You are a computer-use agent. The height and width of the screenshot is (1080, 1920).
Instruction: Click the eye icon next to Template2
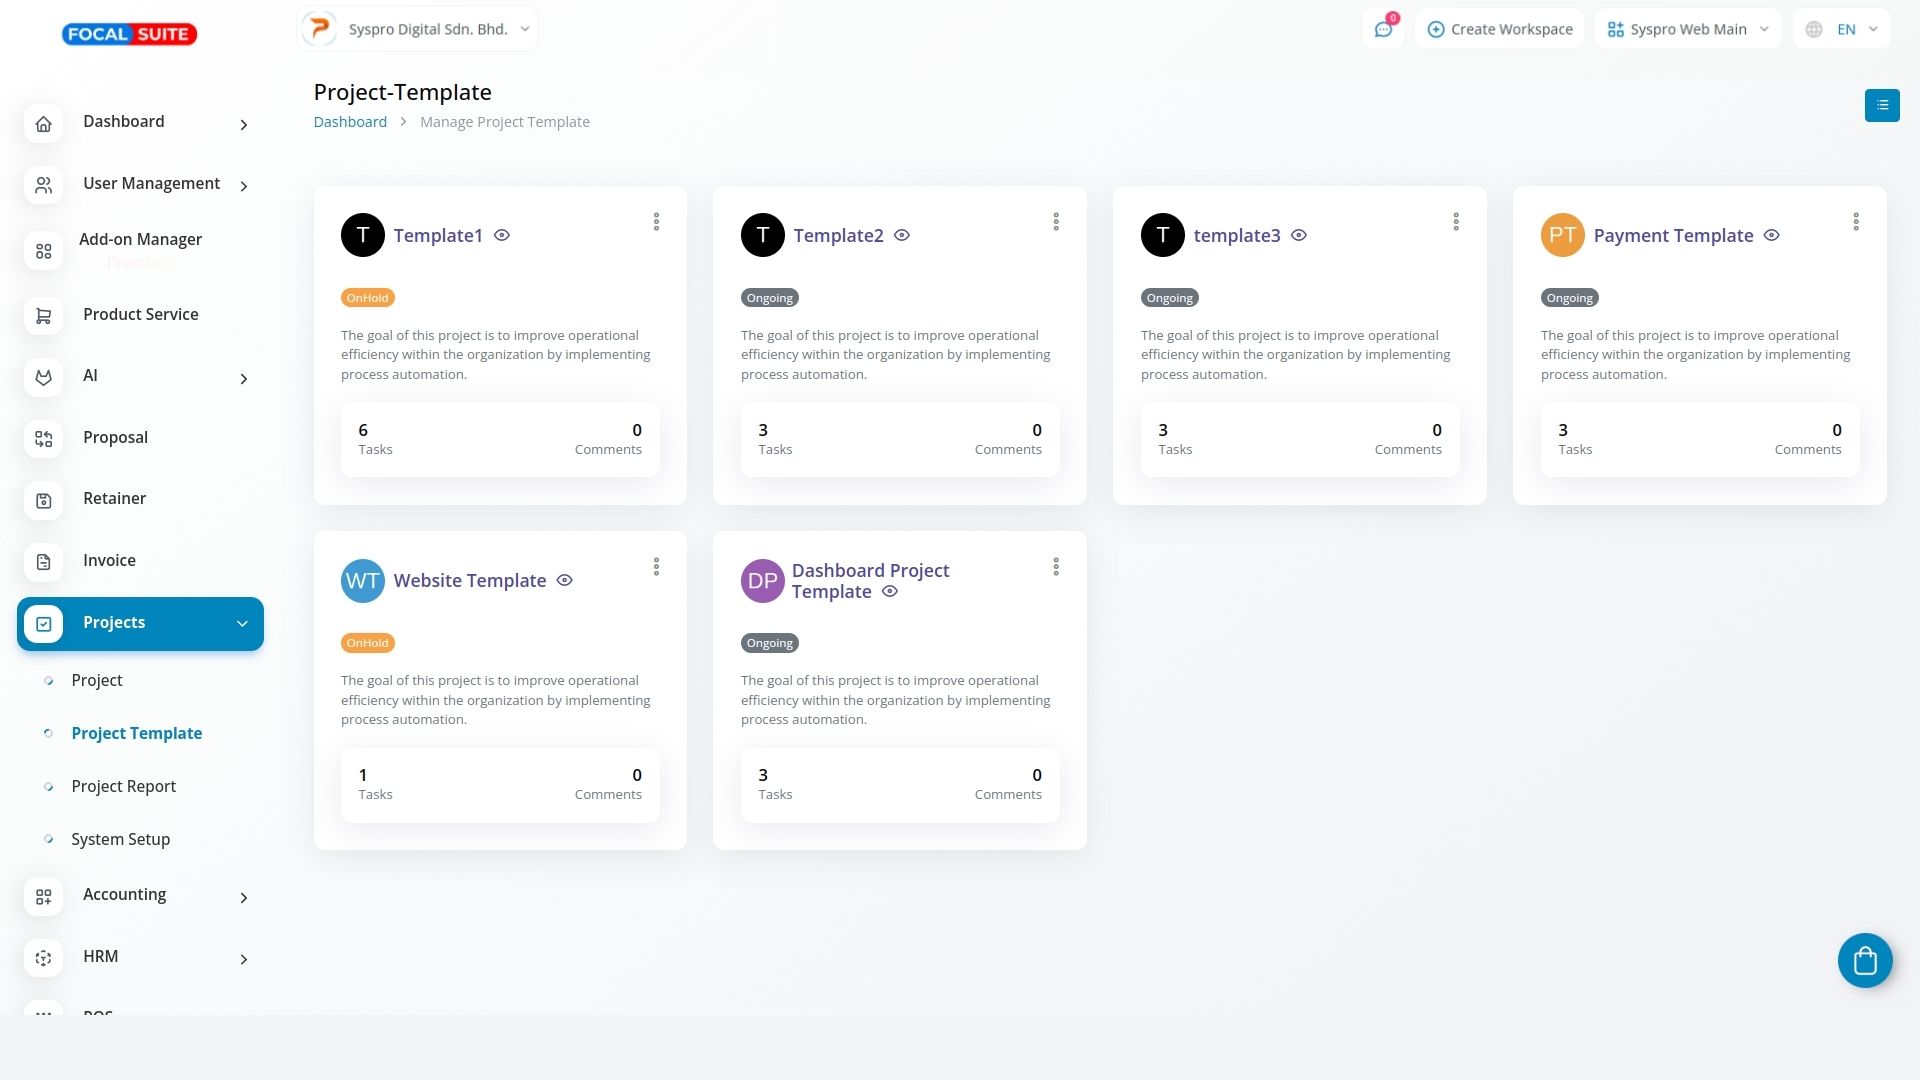(901, 236)
